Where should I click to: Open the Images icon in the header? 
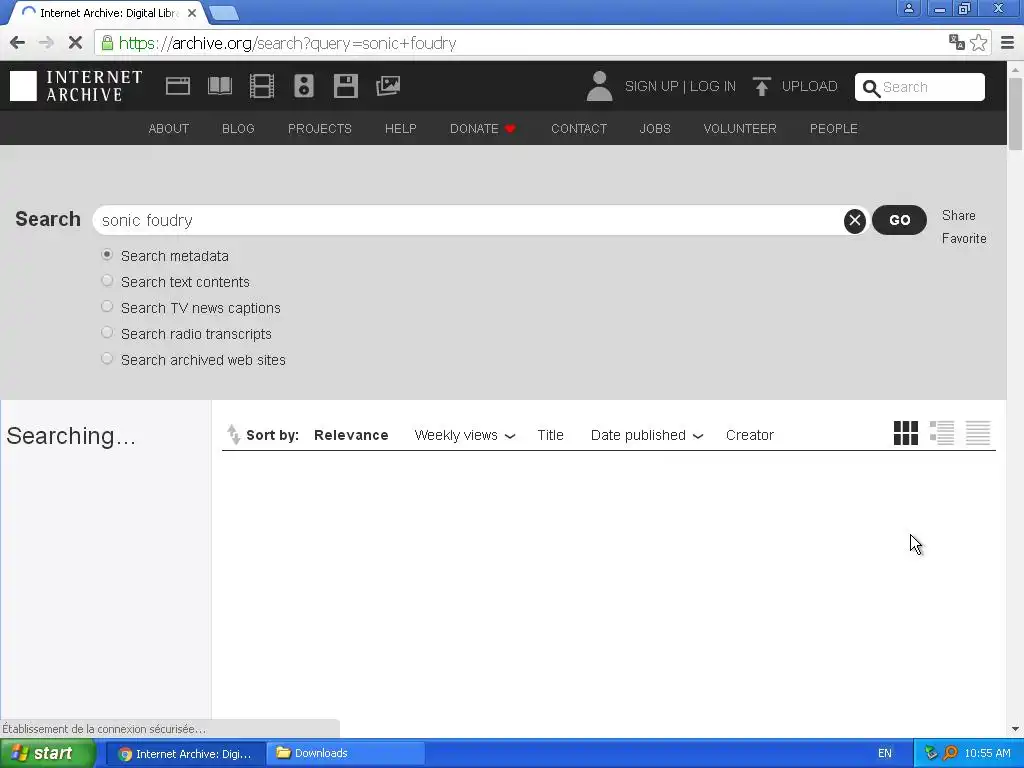pyautogui.click(x=388, y=86)
